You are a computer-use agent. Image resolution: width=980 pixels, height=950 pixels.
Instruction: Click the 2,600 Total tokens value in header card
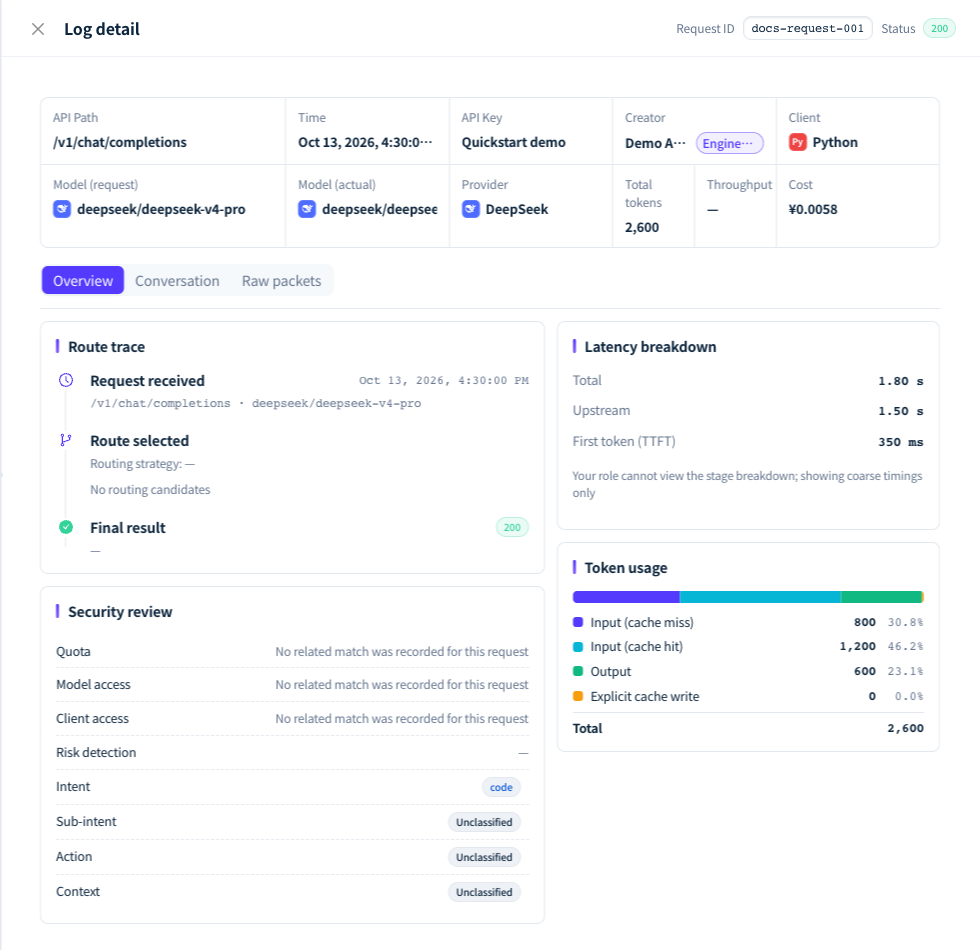[642, 227]
